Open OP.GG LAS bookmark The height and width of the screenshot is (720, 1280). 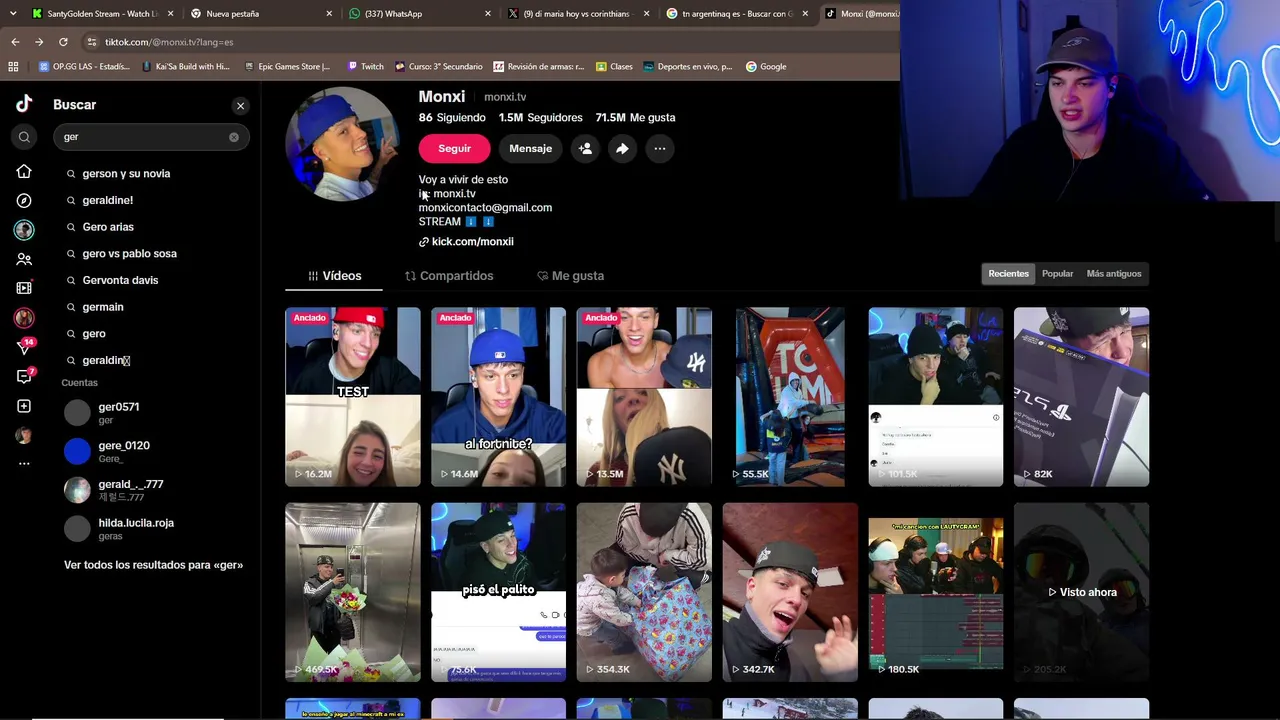pyautogui.click(x=84, y=67)
